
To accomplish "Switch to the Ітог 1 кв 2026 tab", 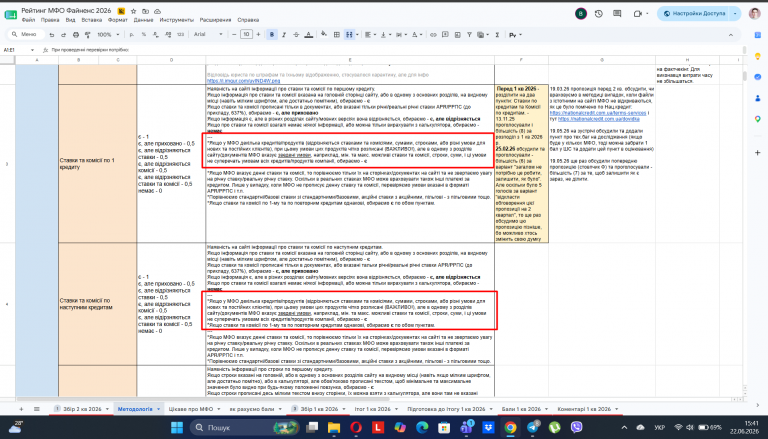I will pyautogui.click(x=372, y=409).
